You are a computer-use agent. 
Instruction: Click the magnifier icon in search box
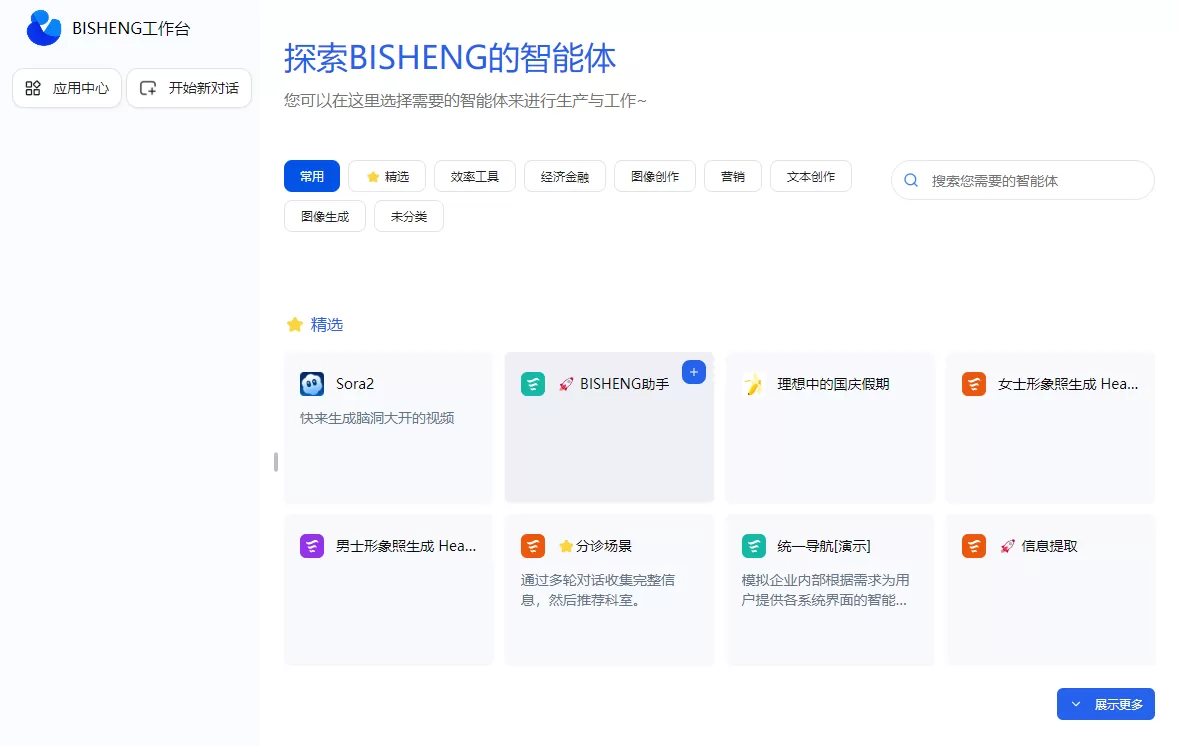pyautogui.click(x=911, y=180)
